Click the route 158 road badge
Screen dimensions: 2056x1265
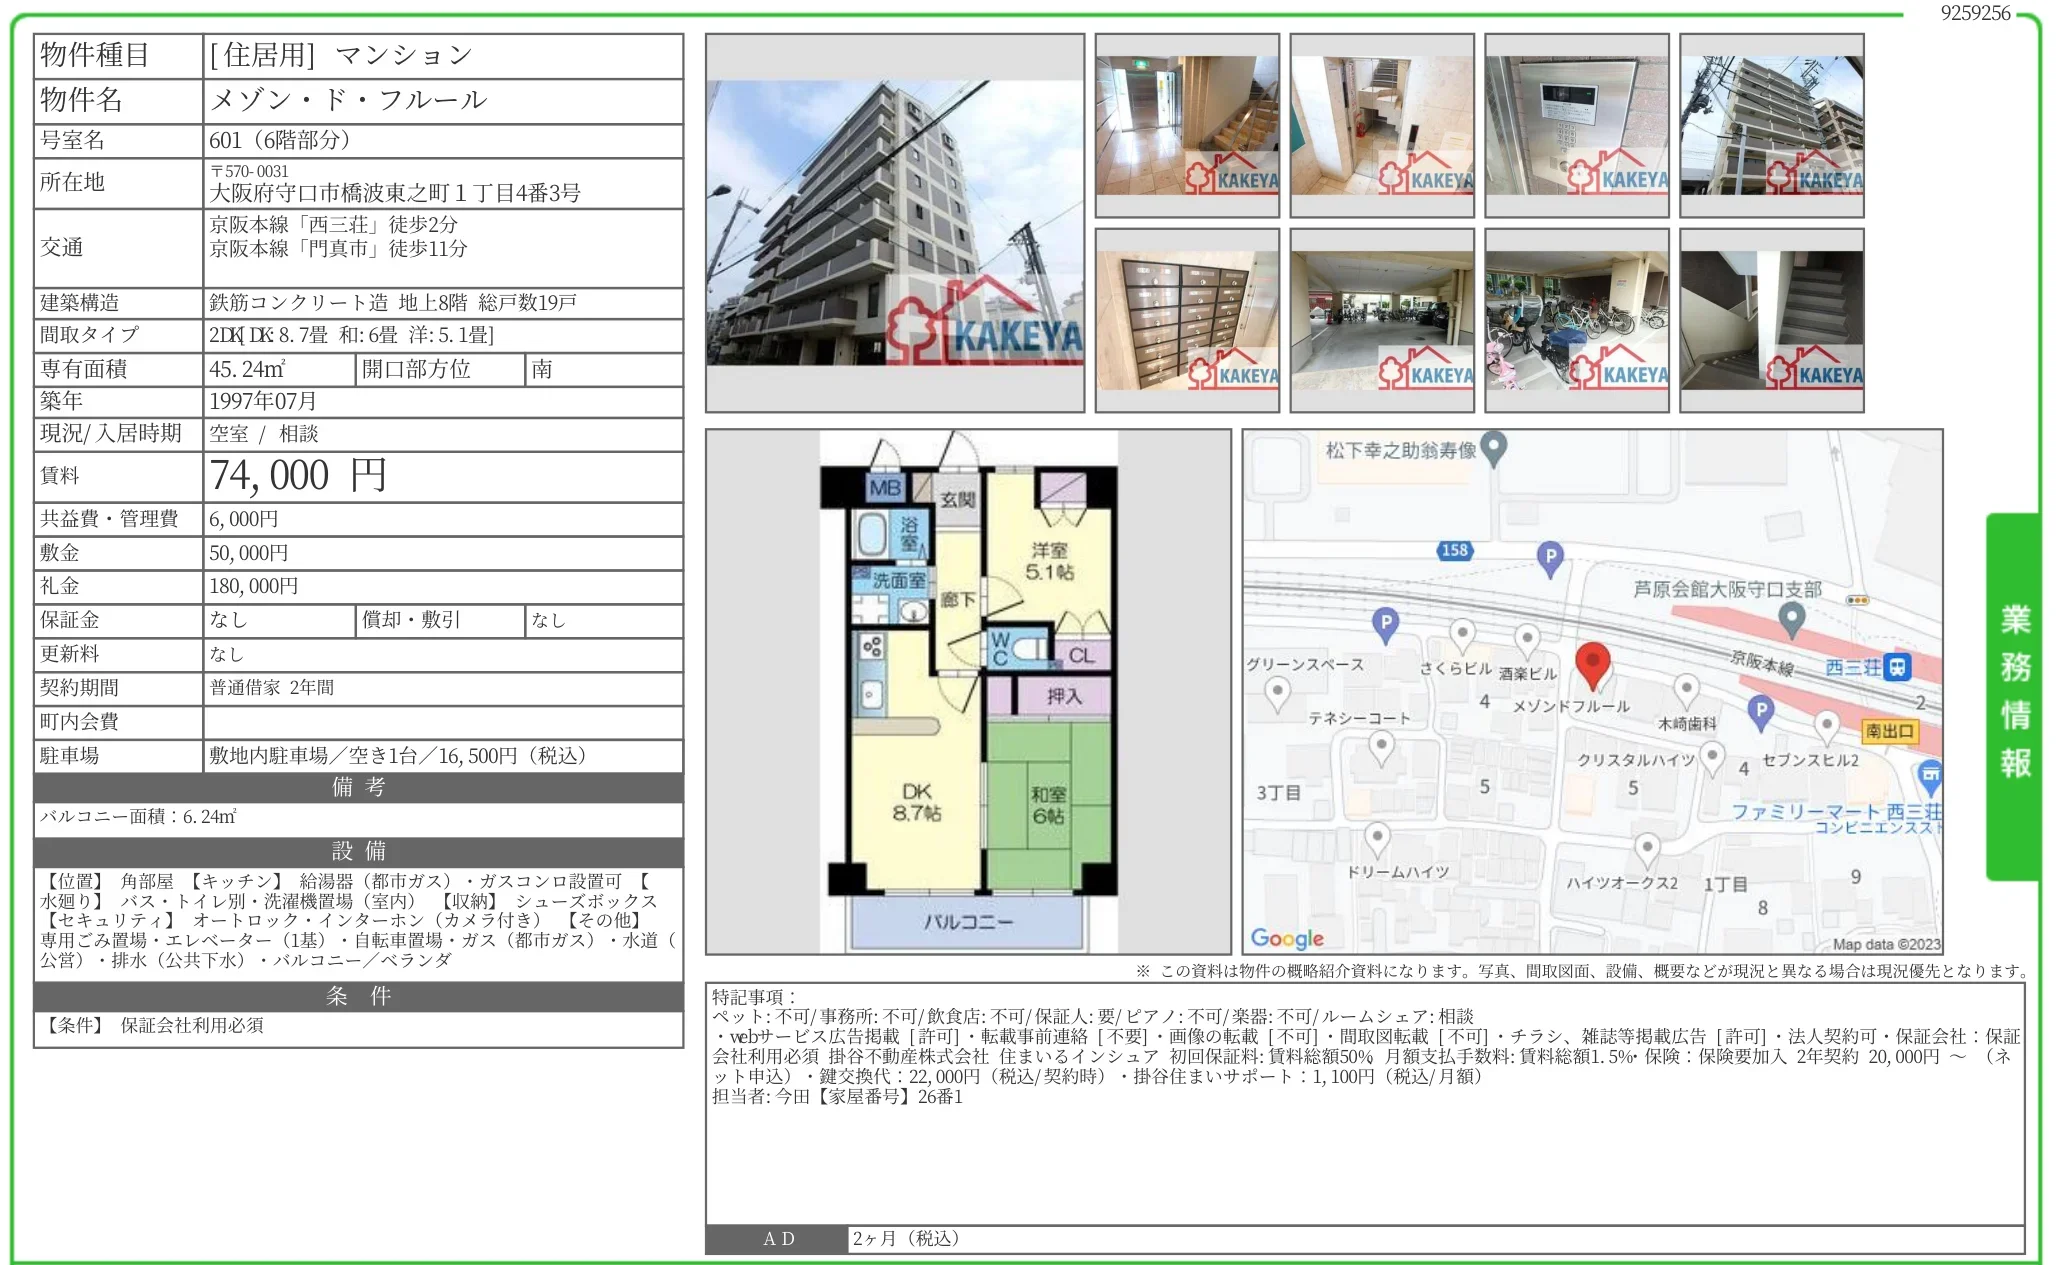click(x=1454, y=550)
